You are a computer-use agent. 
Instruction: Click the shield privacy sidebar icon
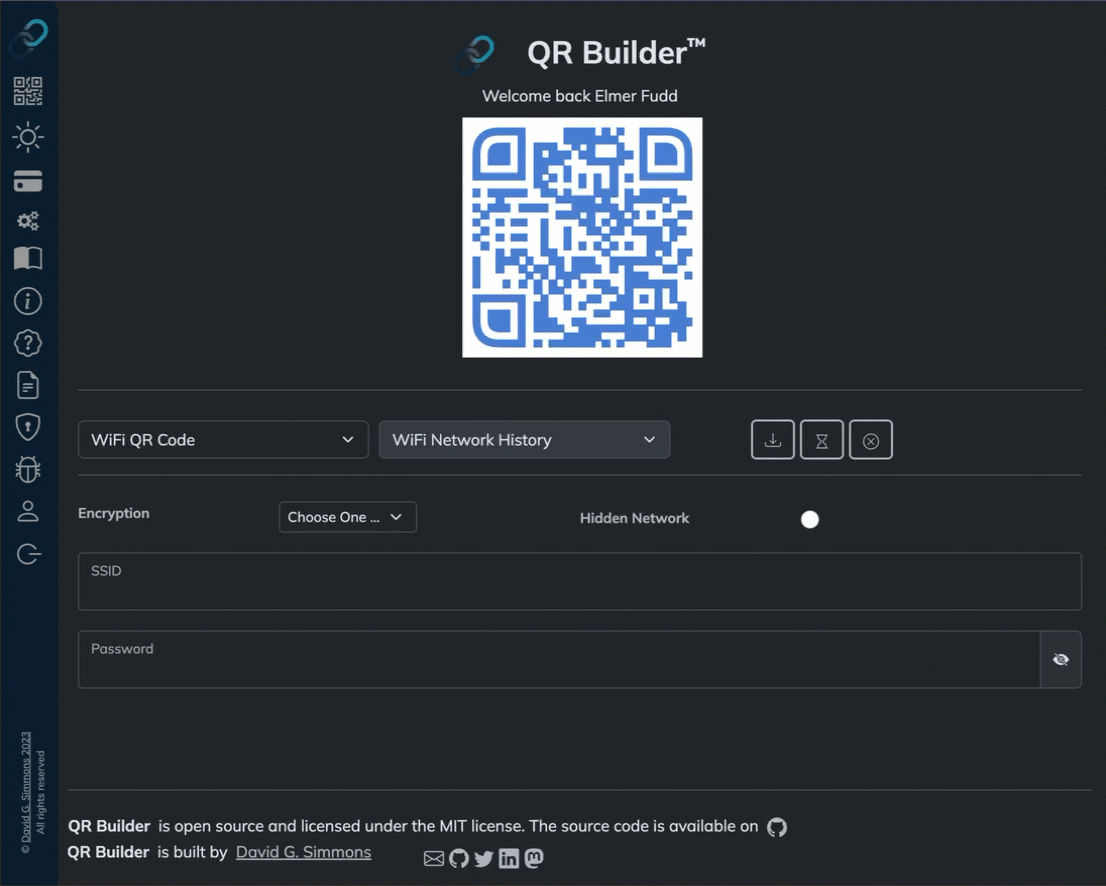pyautogui.click(x=28, y=427)
